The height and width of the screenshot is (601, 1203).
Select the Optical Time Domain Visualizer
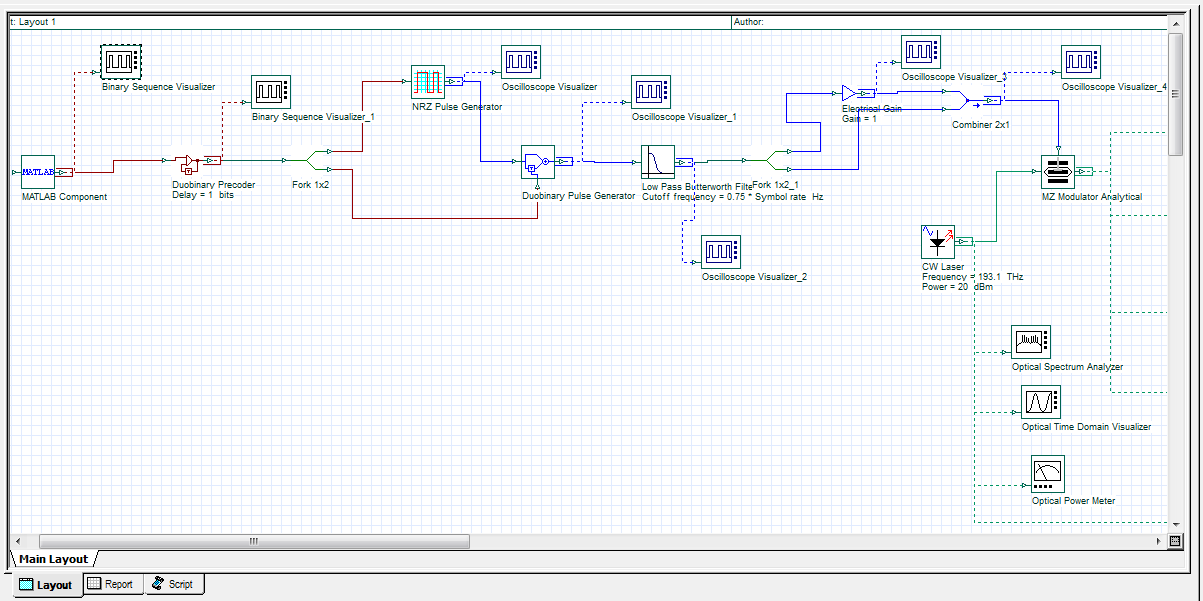point(1040,404)
